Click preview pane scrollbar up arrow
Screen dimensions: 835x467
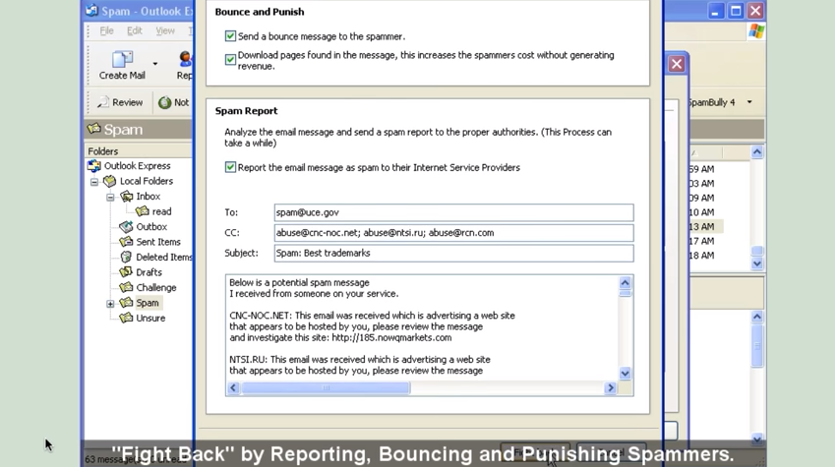[757, 317]
